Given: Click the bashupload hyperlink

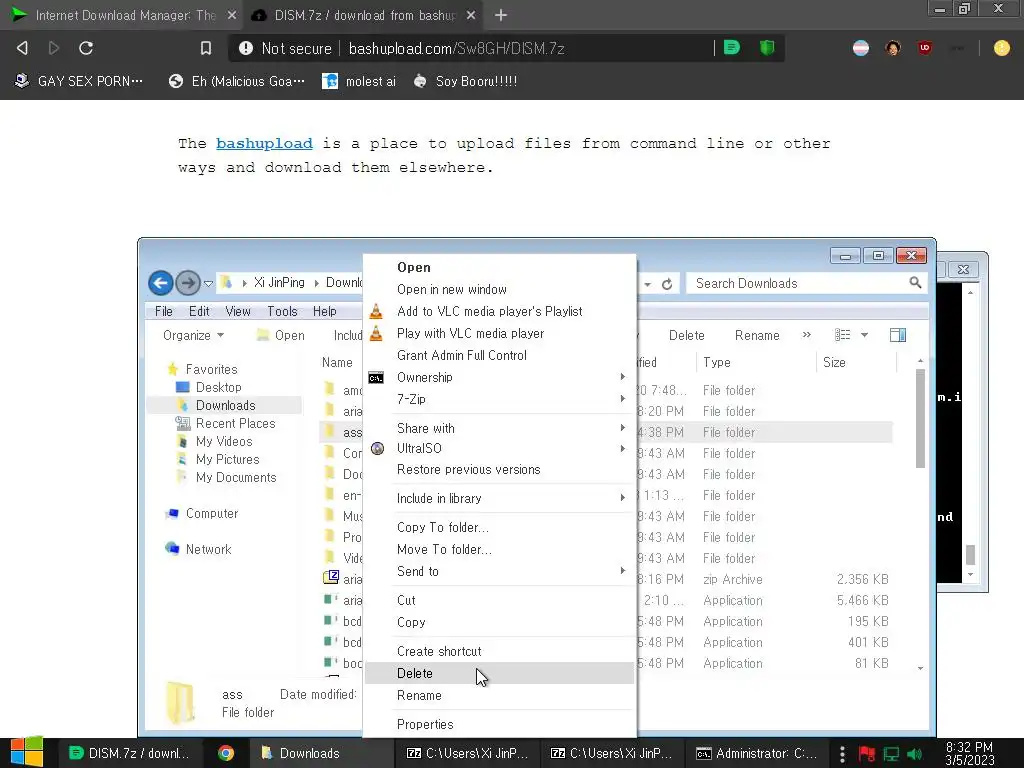Looking at the screenshot, I should 264,143.
